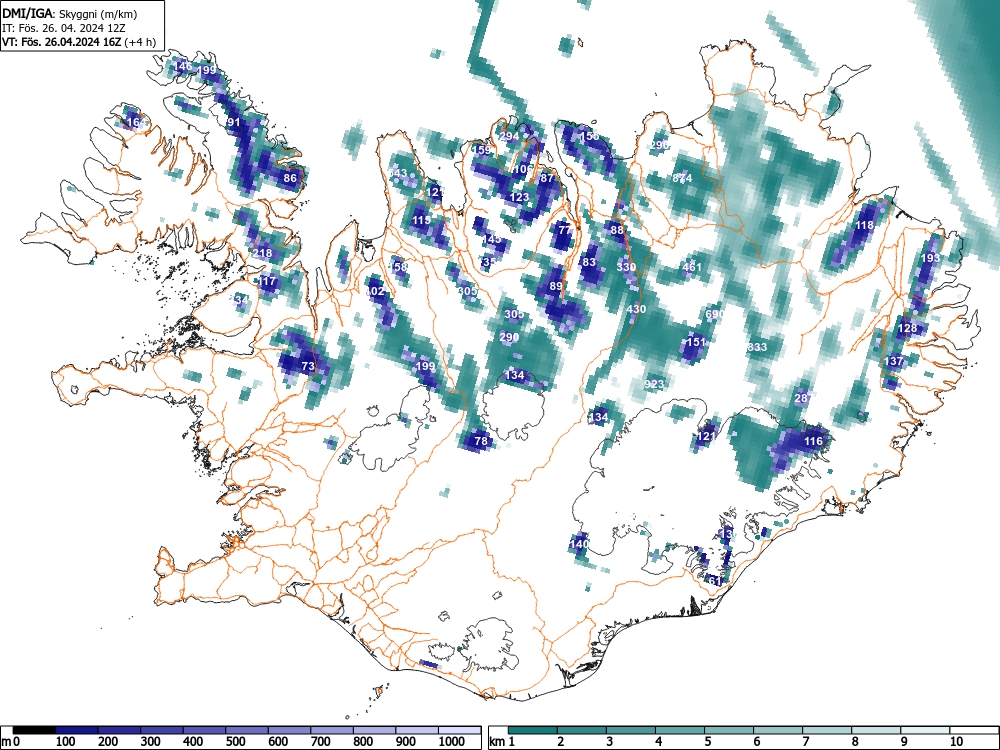1000x750 pixels.
Task: Click the visibility value 461 on the map
Action: pyautogui.click(x=692, y=267)
